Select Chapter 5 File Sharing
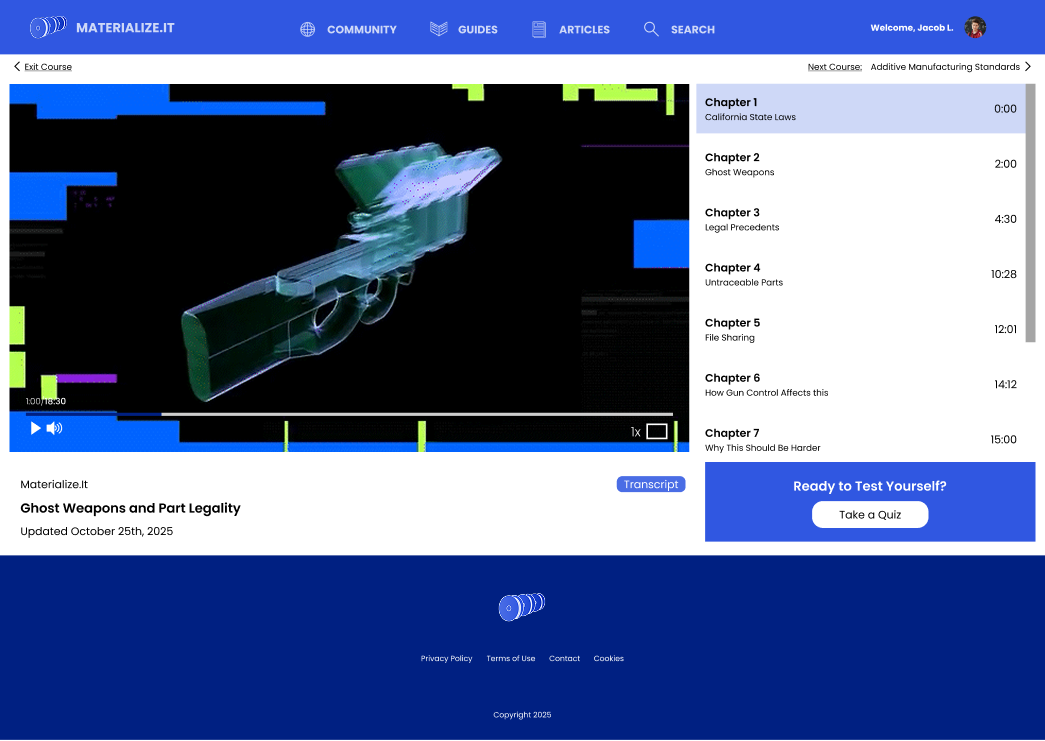This screenshot has height=741, width=1045. (860, 329)
